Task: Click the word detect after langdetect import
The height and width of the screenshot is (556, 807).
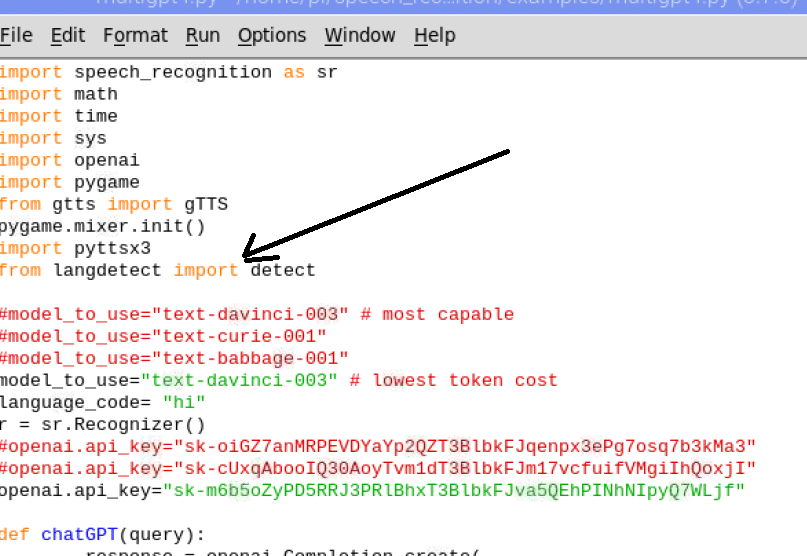Action: click(x=283, y=270)
